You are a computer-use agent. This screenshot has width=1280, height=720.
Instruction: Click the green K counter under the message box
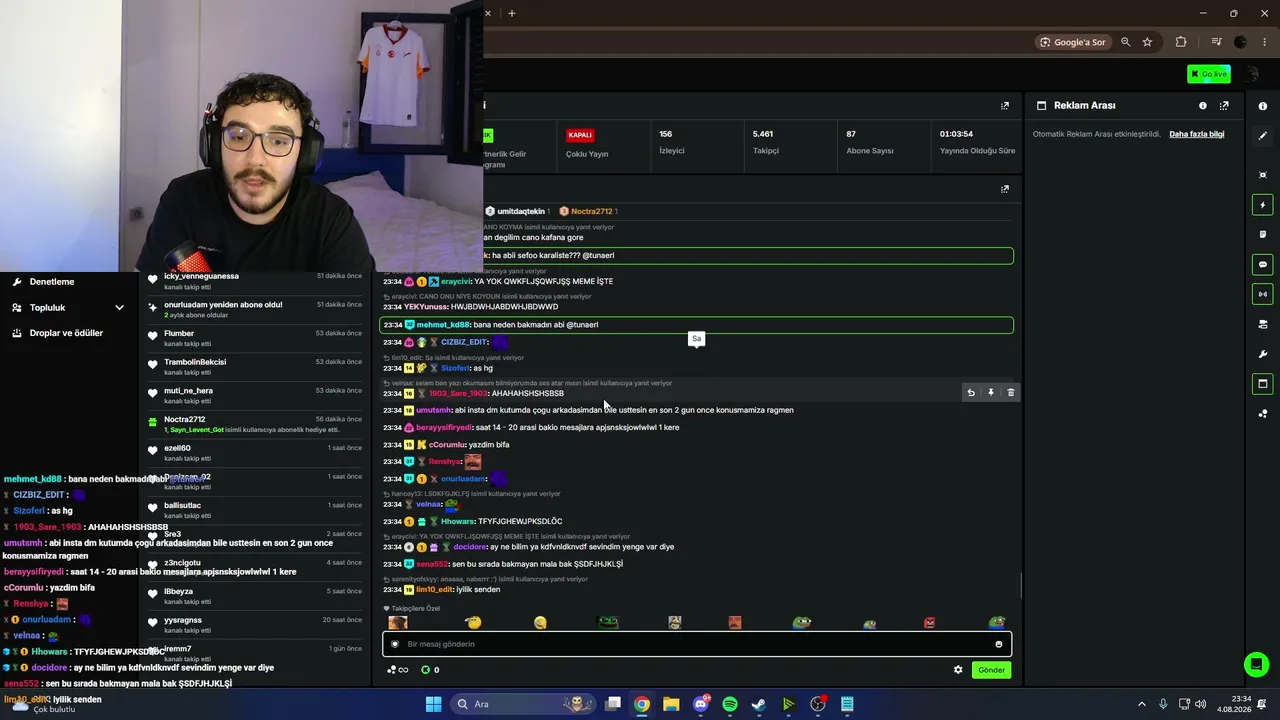tap(431, 670)
